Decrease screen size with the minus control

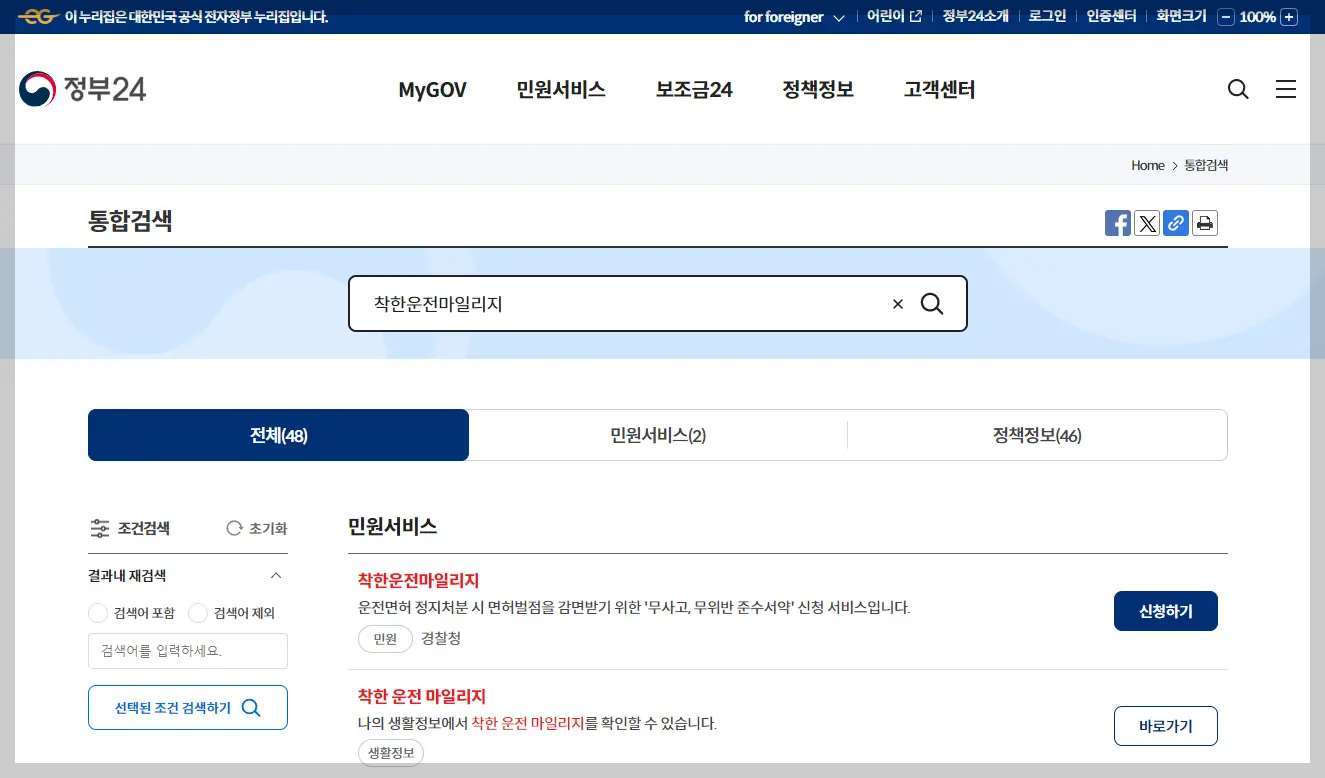[x=1225, y=17]
